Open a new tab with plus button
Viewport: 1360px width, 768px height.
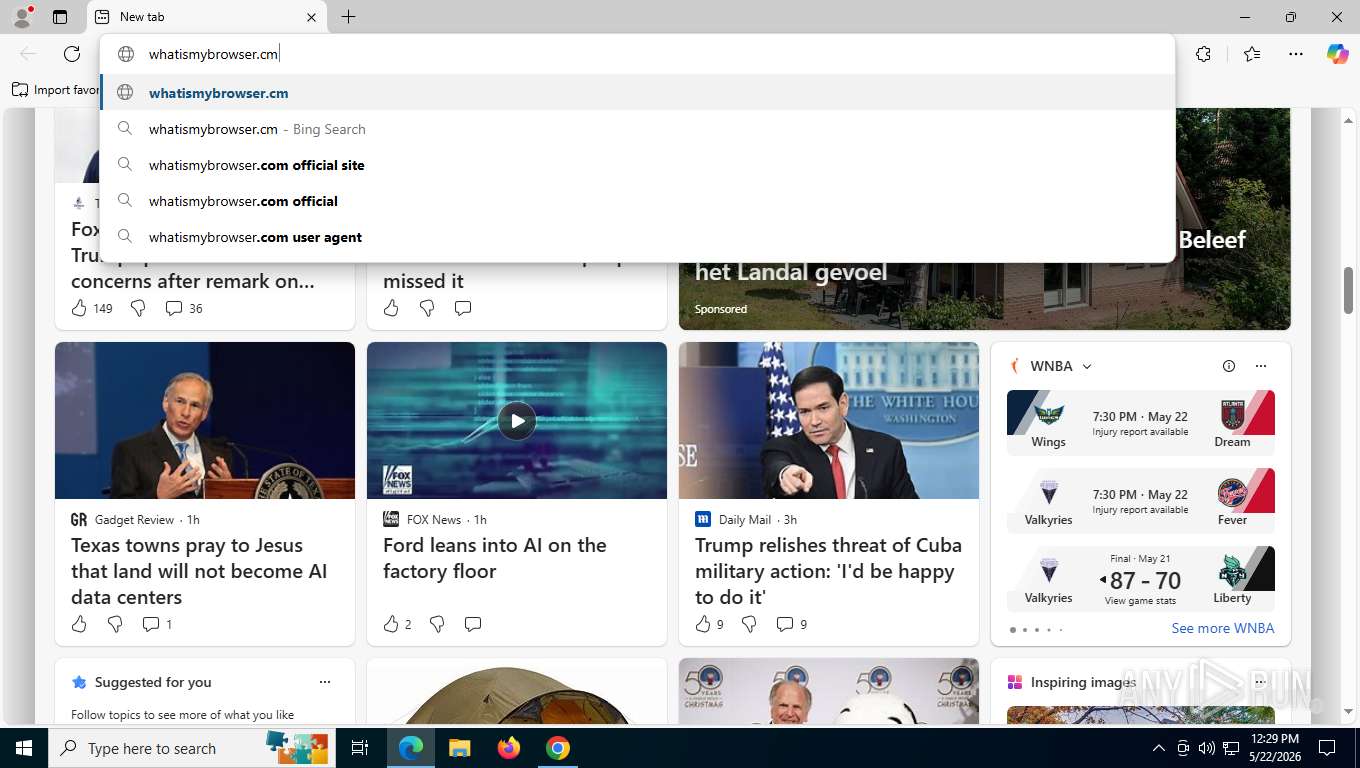(x=348, y=17)
